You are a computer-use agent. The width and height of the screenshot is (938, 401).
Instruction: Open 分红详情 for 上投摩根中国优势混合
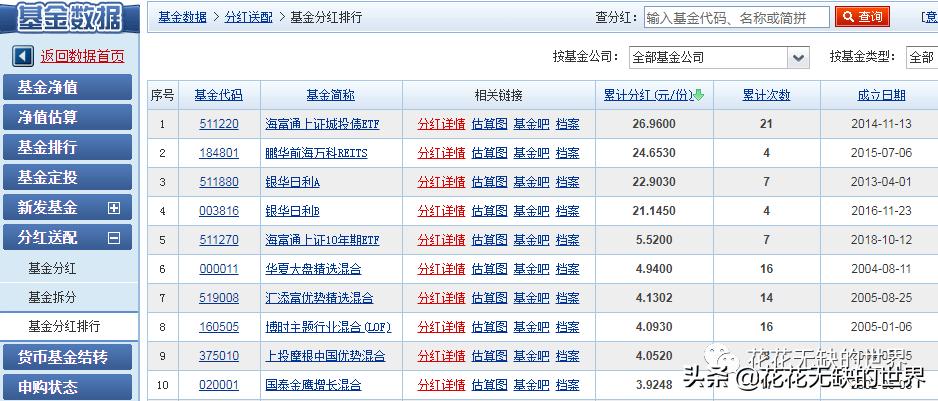441,356
